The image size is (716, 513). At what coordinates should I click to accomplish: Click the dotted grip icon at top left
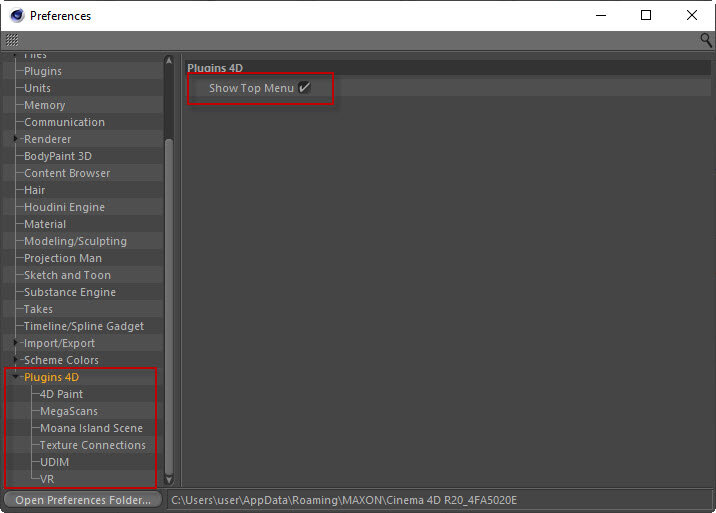point(12,40)
